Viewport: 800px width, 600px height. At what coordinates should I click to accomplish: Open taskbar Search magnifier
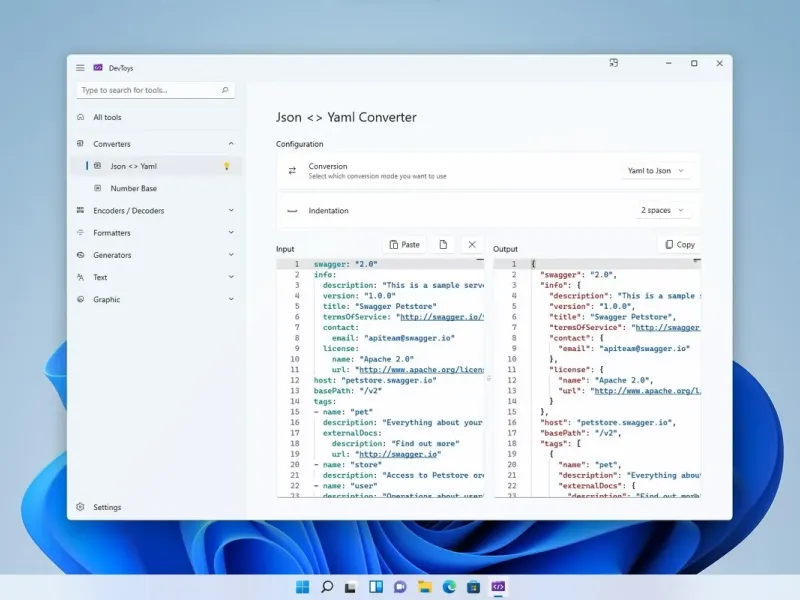click(x=327, y=587)
